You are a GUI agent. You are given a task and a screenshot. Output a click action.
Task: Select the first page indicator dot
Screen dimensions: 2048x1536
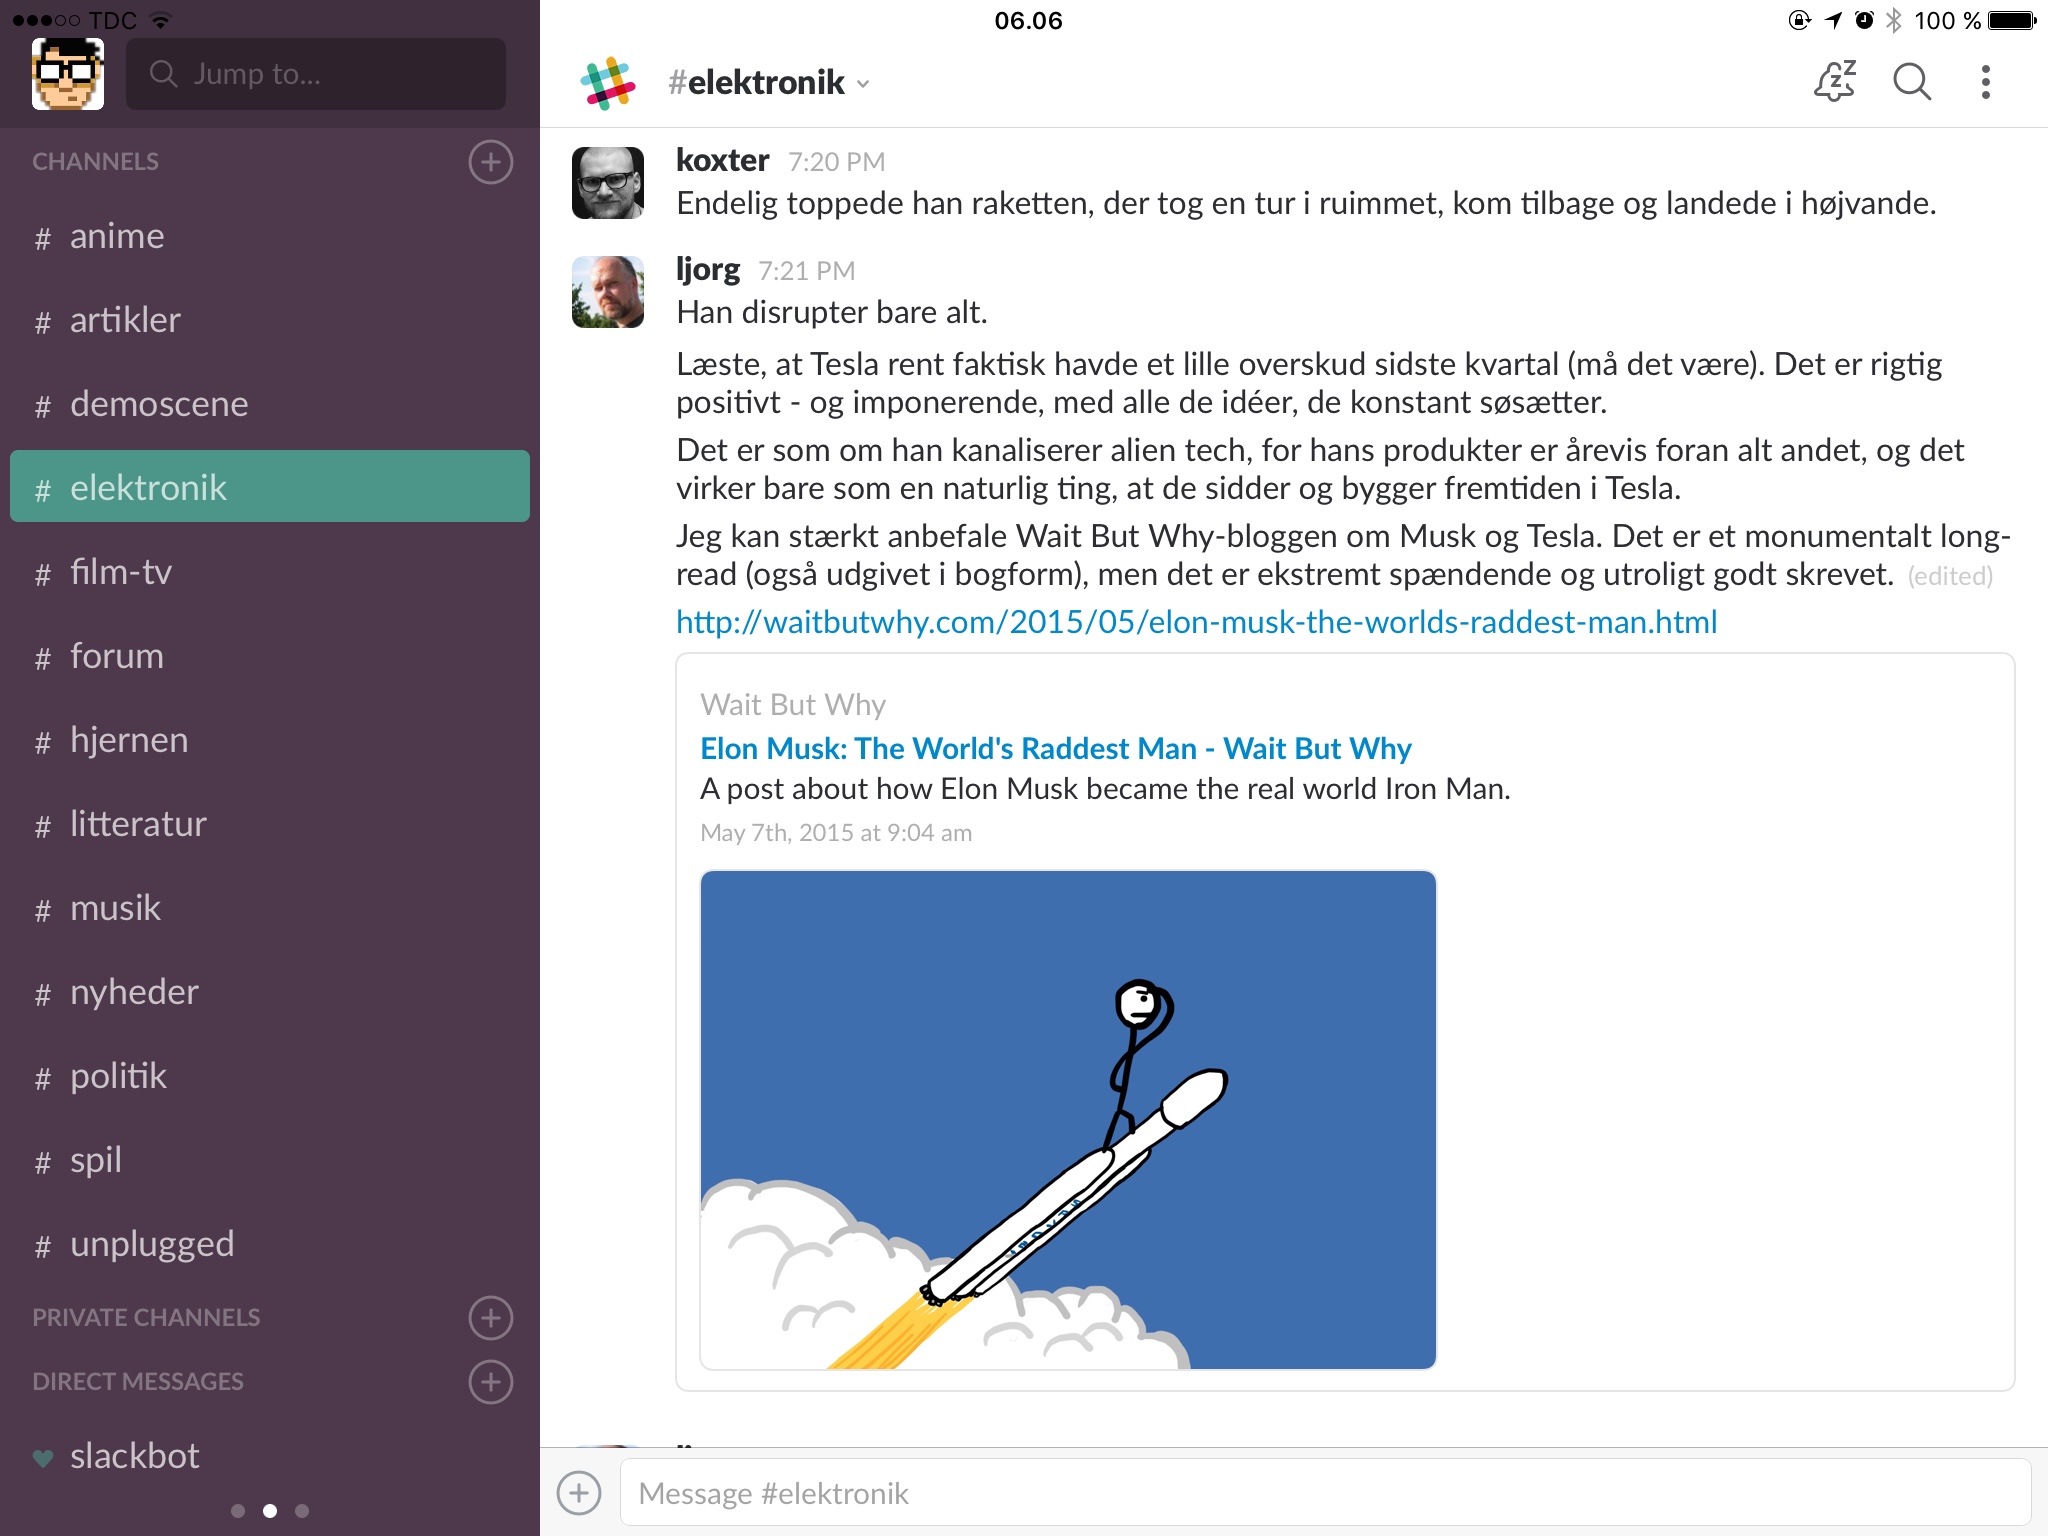pos(238,1511)
